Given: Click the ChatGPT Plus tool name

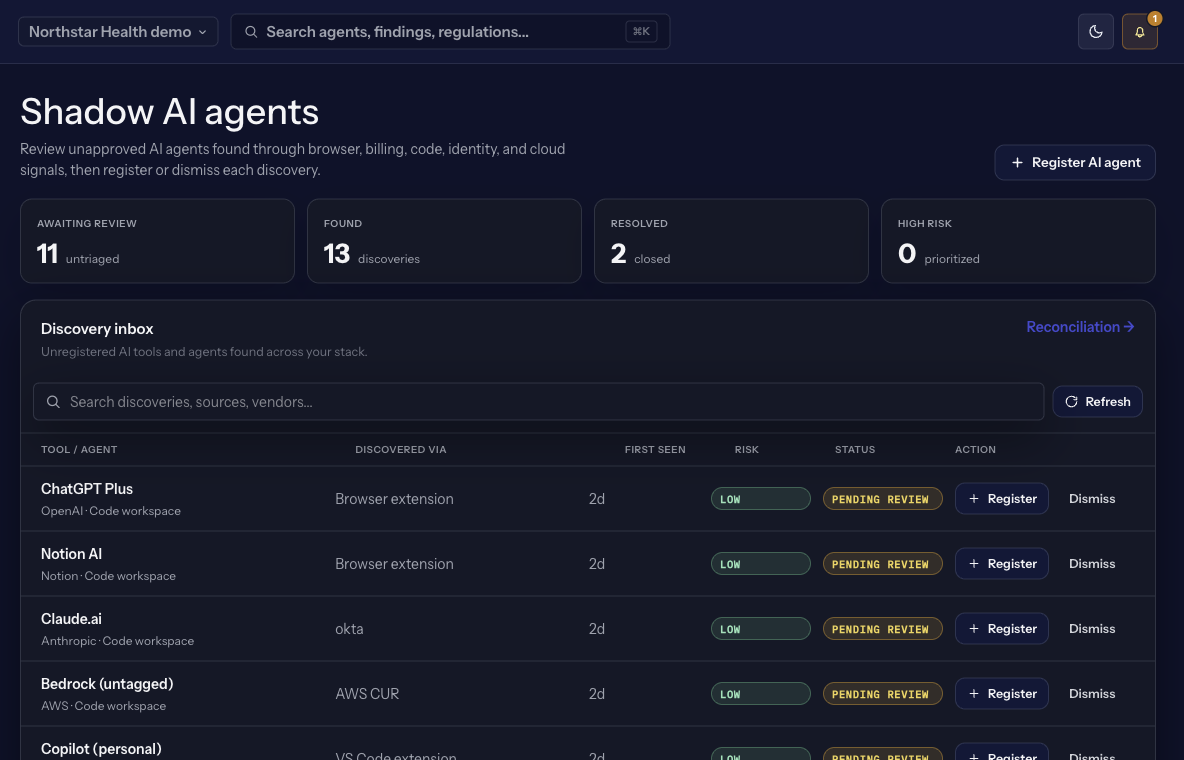Looking at the screenshot, I should point(87,489).
